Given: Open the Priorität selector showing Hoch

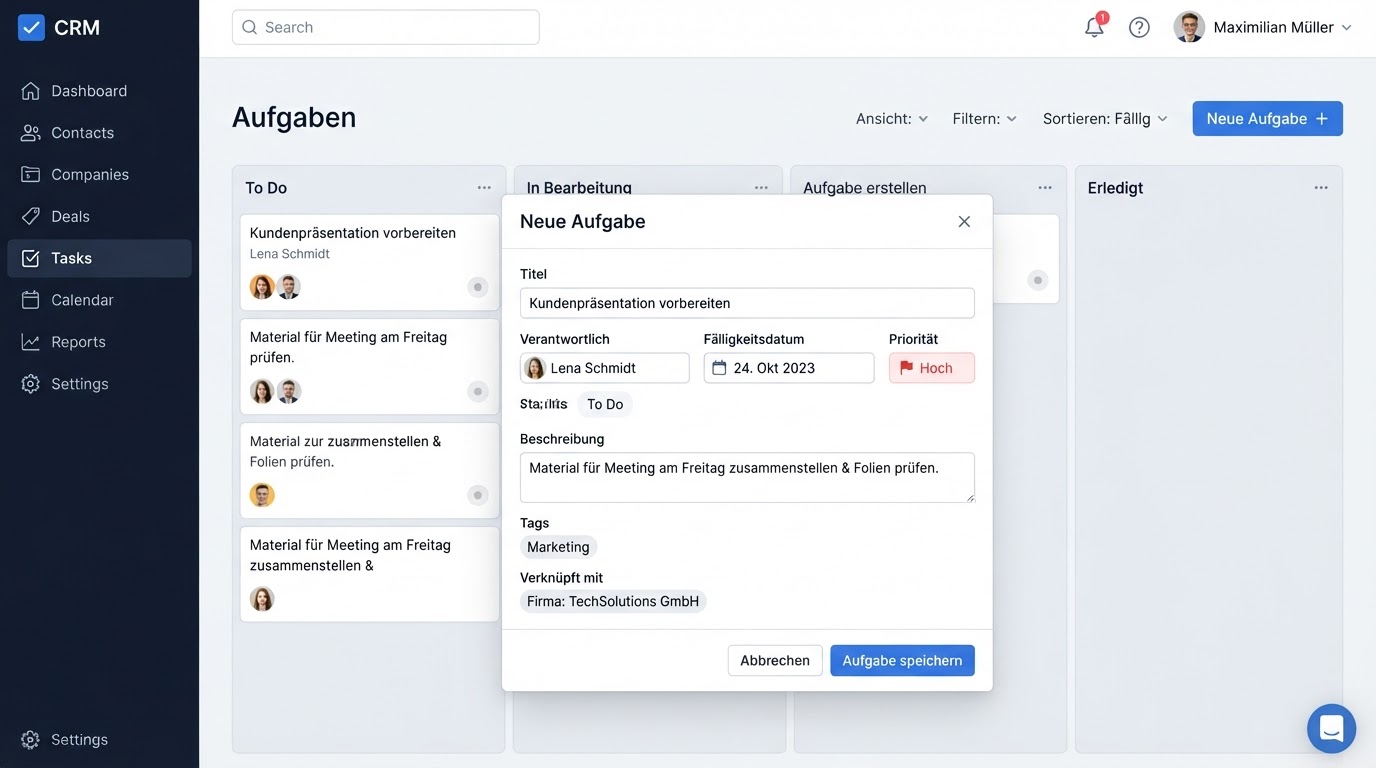Looking at the screenshot, I should (x=932, y=368).
